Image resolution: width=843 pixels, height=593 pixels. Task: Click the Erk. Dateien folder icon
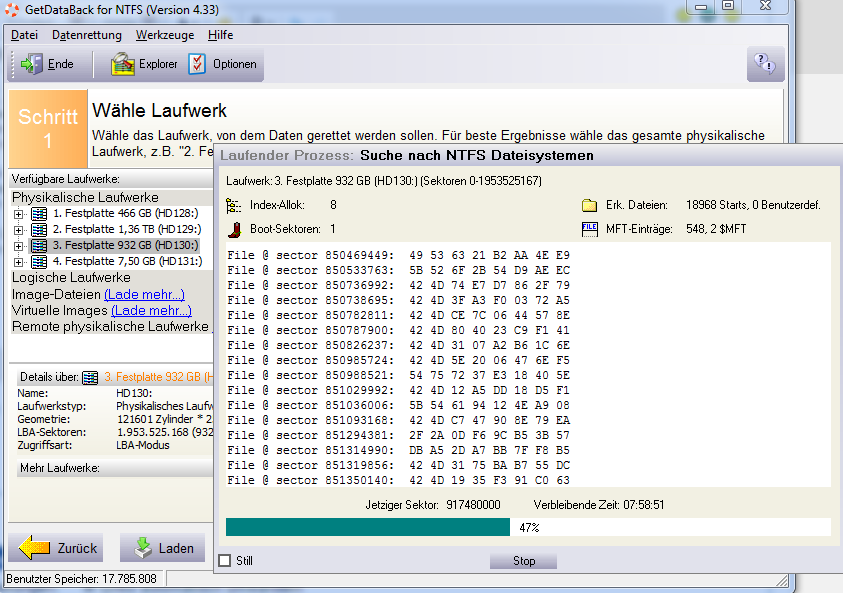589,205
